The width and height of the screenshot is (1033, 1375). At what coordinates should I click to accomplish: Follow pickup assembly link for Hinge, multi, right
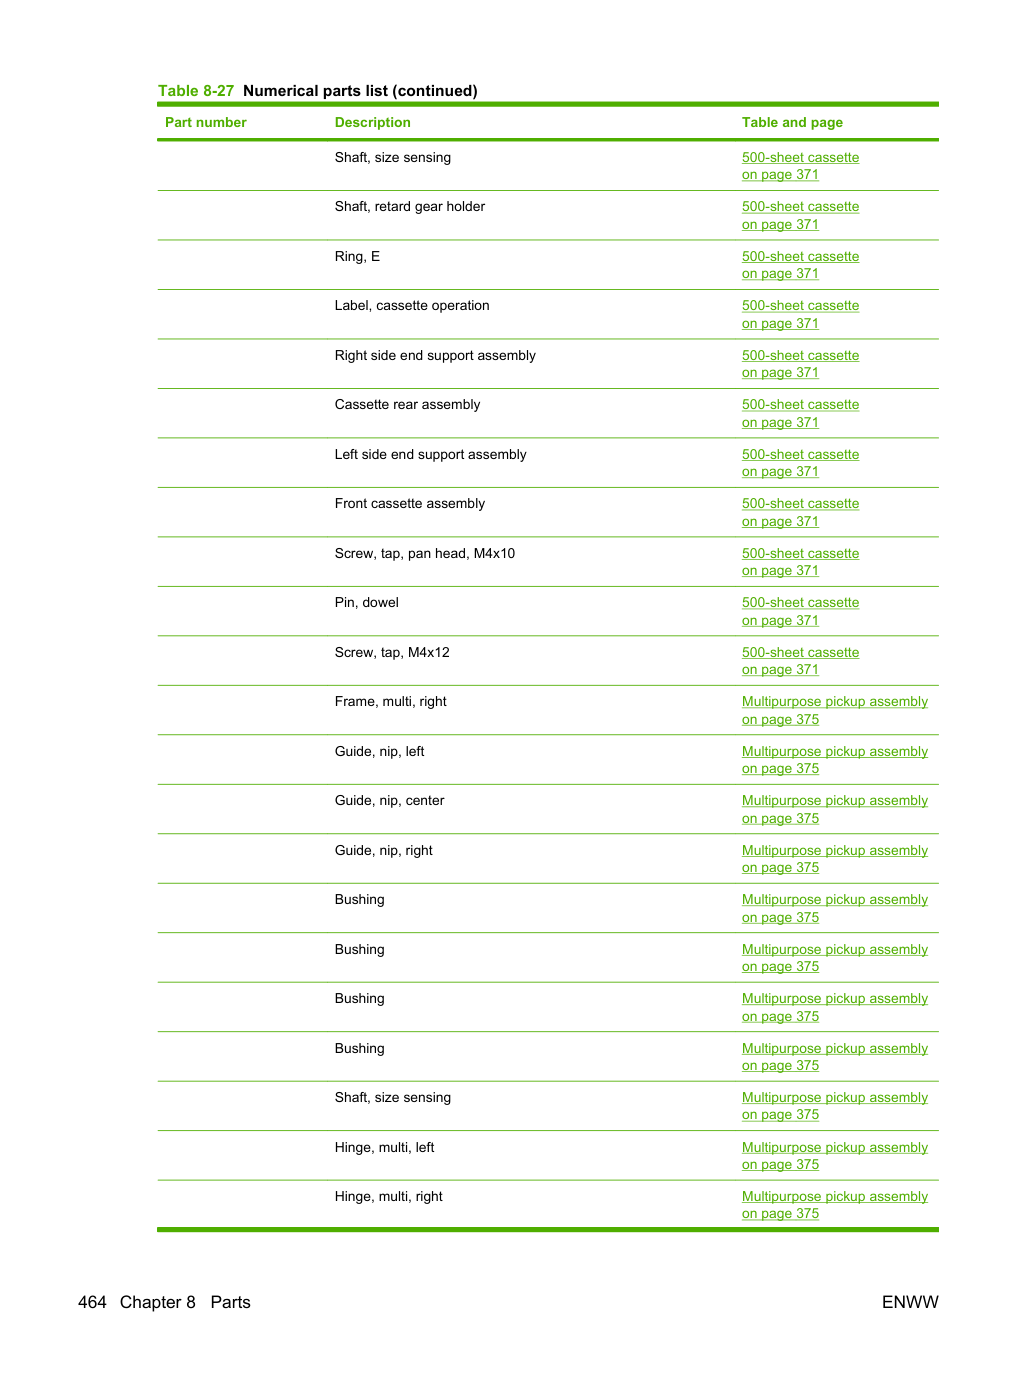835,1205
